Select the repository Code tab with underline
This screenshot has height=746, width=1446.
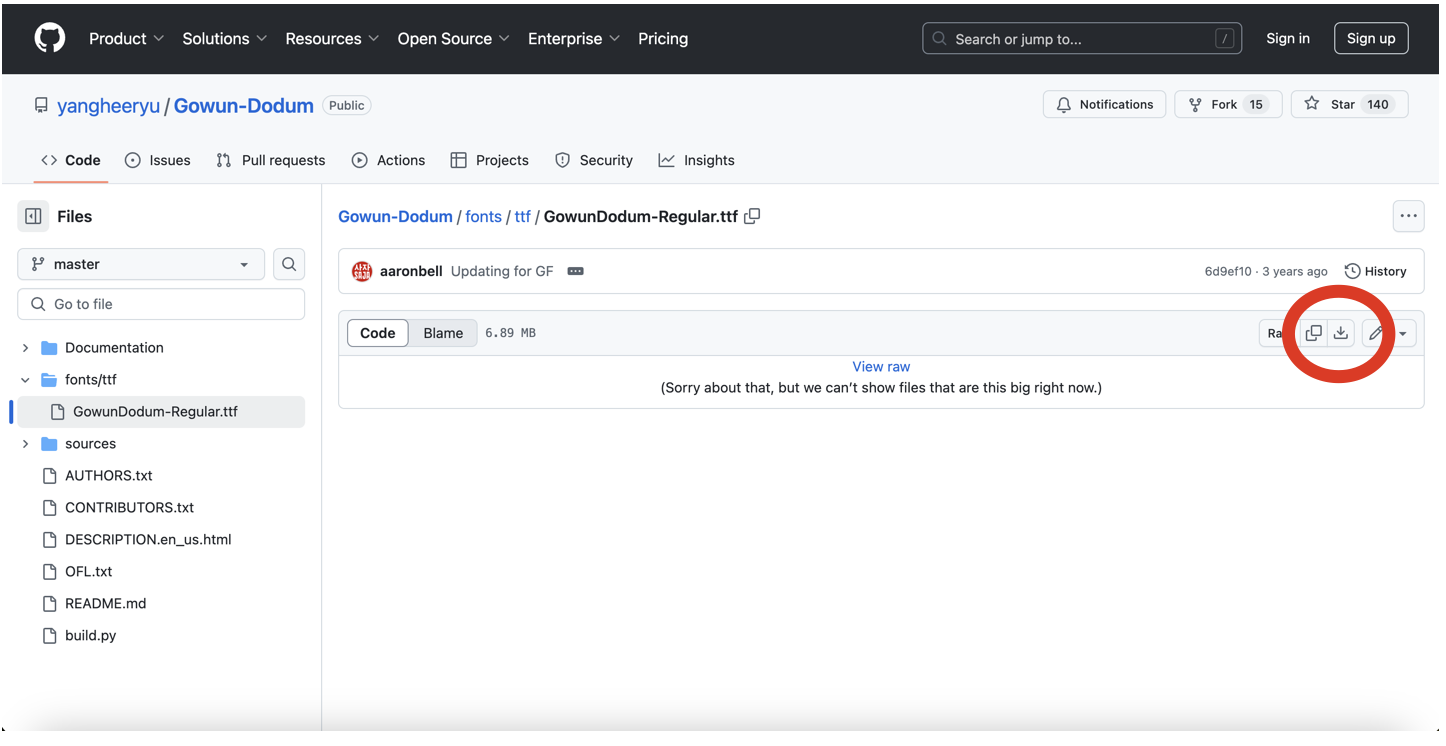tap(71, 160)
